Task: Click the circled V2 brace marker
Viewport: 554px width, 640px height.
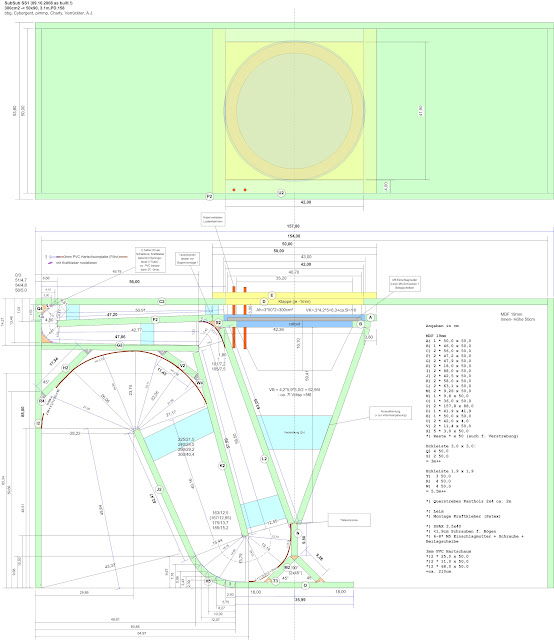Action: (x=182, y=366)
